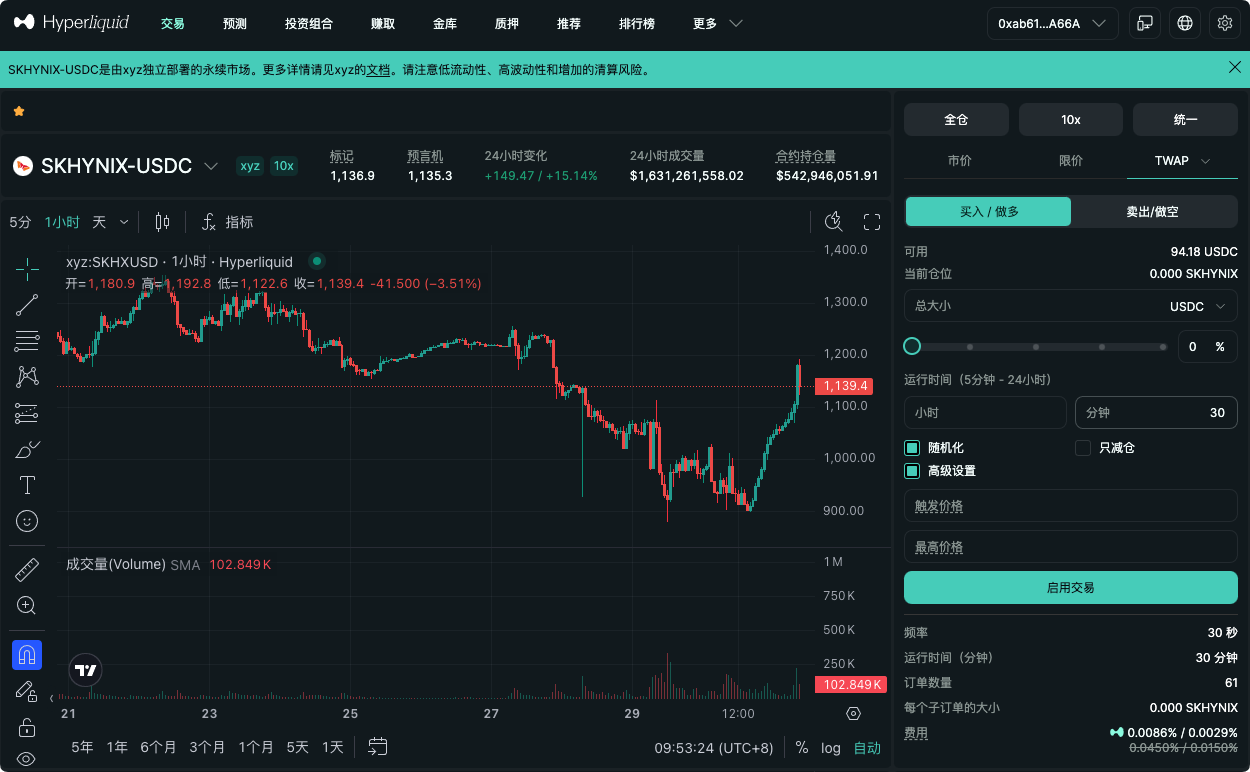Screen dimensions: 1250x772
Task: Select the 5分 timeframe
Action: pos(20,222)
